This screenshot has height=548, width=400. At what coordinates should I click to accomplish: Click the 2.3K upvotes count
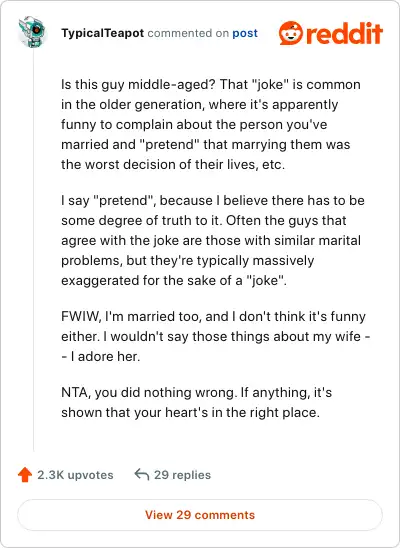75,475
